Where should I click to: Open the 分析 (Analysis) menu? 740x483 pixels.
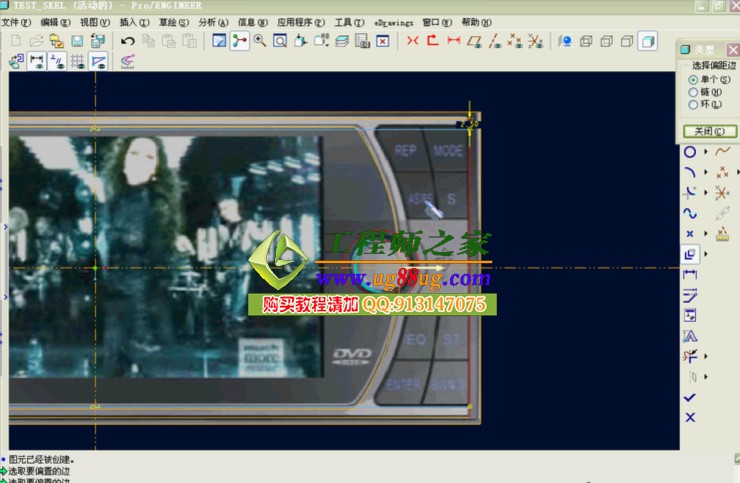[x=212, y=21]
